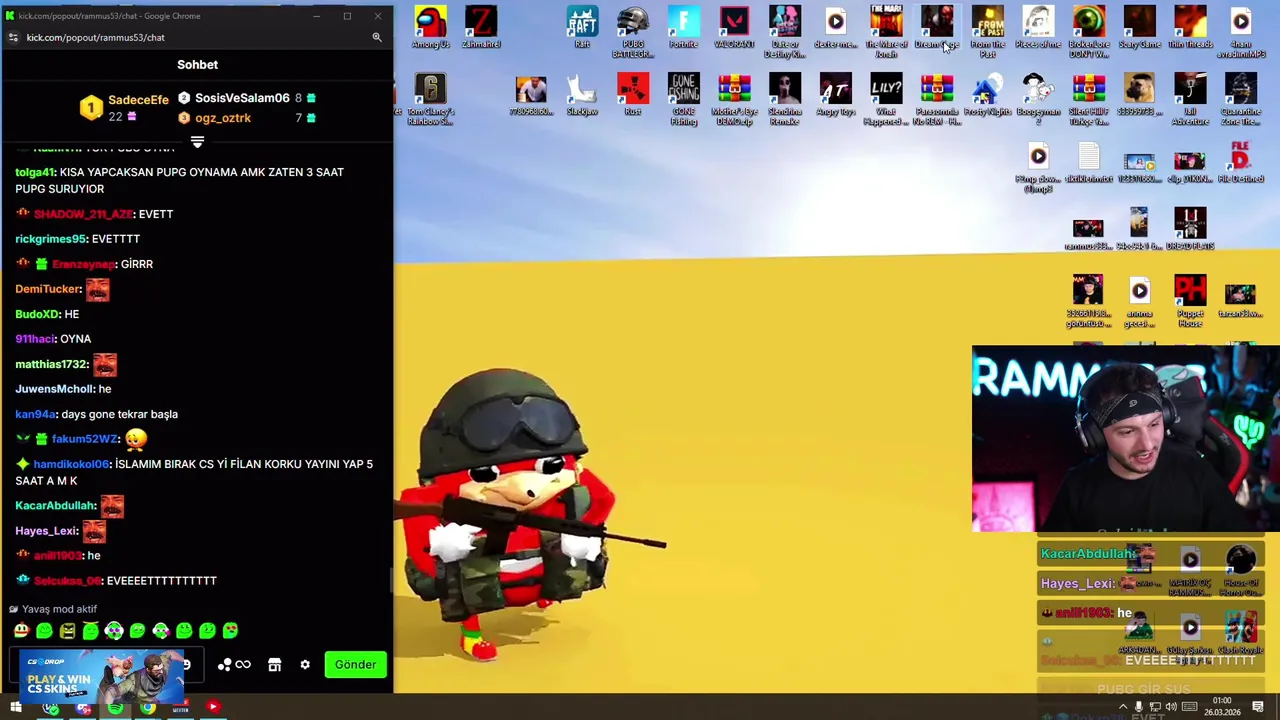Image resolution: width=1280 pixels, height=720 pixels.
Task: Select the Pieces of me desktop icon
Action: (1038, 28)
